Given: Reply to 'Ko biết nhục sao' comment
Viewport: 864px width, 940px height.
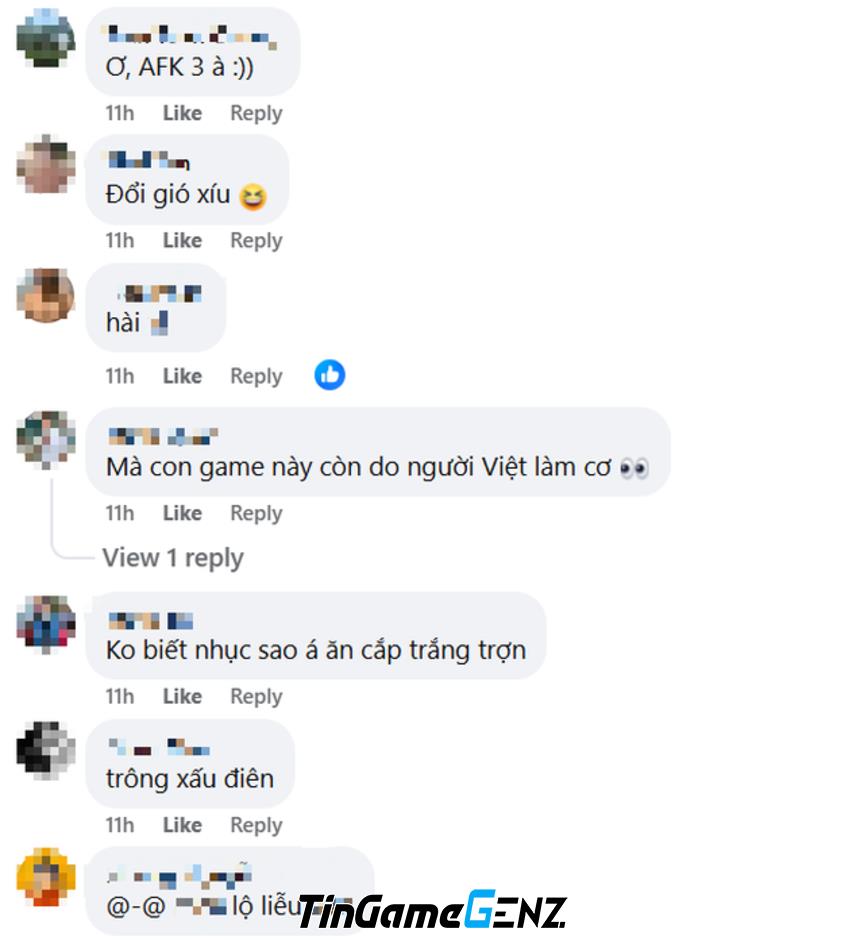Looking at the screenshot, I should (x=256, y=697).
